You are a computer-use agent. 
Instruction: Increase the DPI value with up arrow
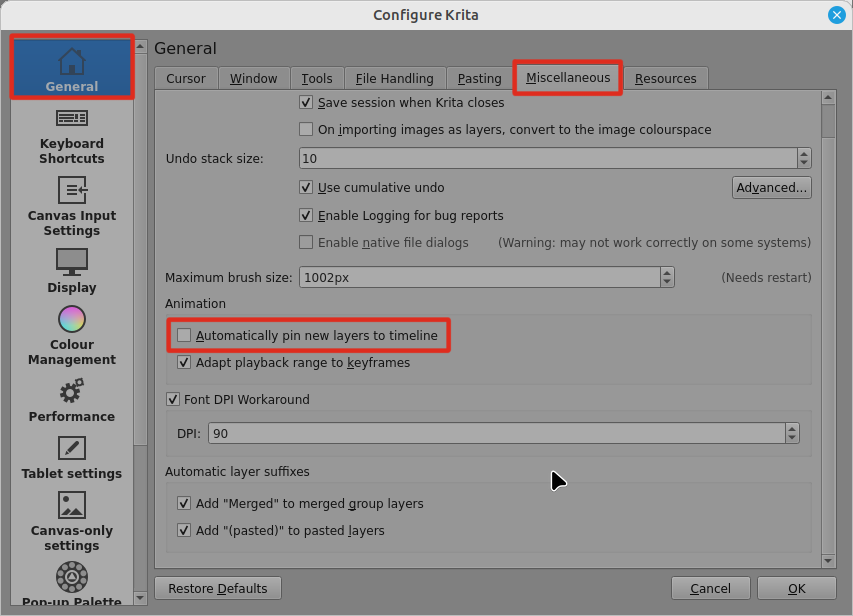[792, 428]
